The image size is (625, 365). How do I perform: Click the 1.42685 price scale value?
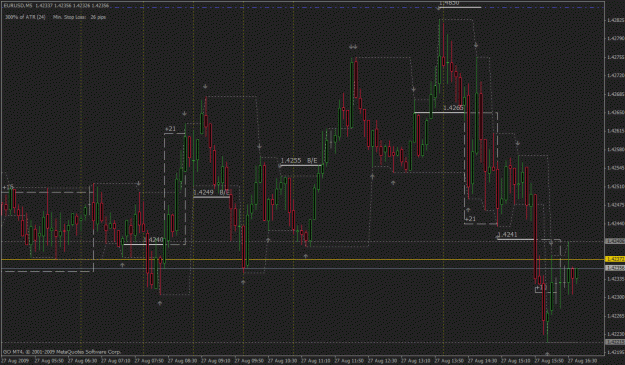[x=615, y=94]
